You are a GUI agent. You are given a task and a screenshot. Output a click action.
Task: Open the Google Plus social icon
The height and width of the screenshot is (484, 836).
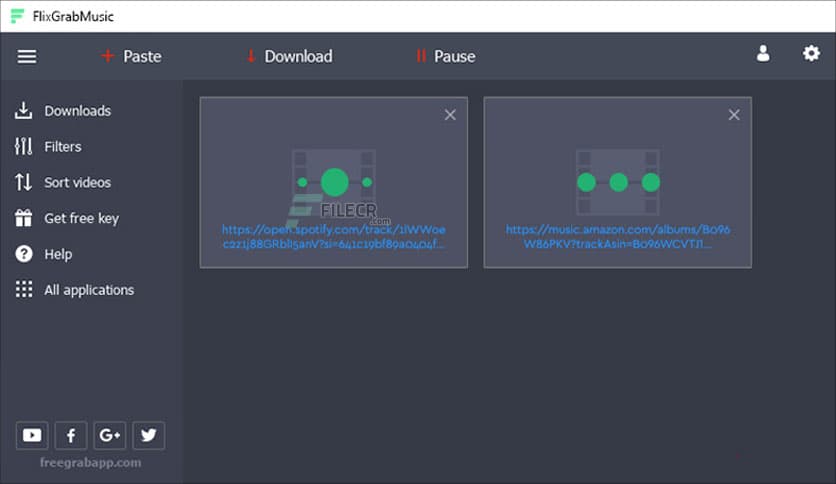[x=110, y=435]
